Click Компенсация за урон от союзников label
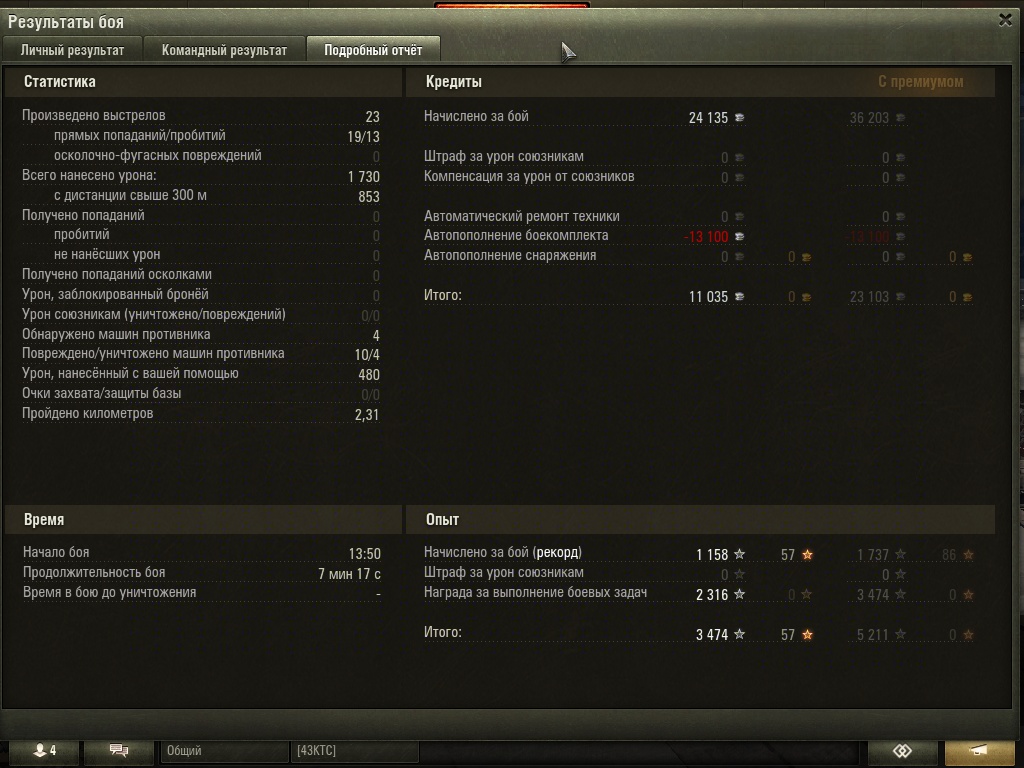Image resolution: width=1024 pixels, height=768 pixels. pyautogui.click(x=529, y=176)
